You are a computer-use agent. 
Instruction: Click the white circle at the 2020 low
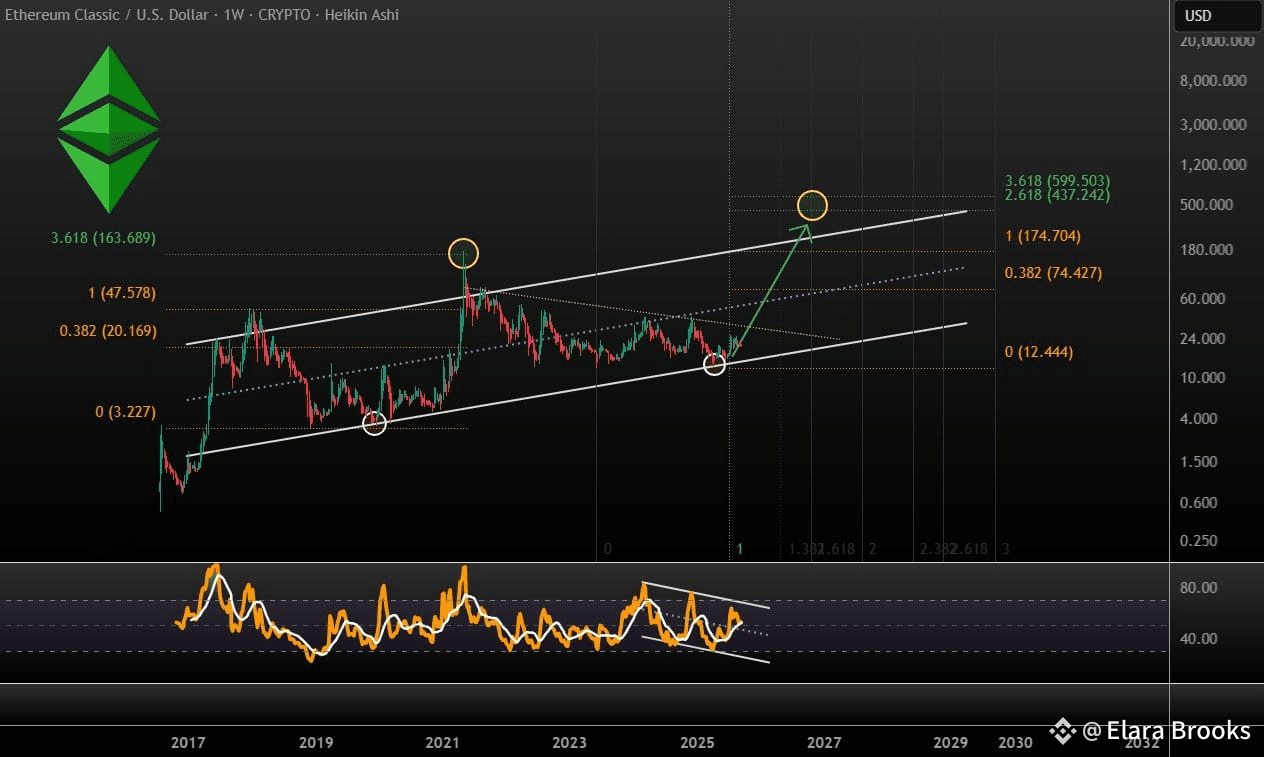(x=374, y=423)
